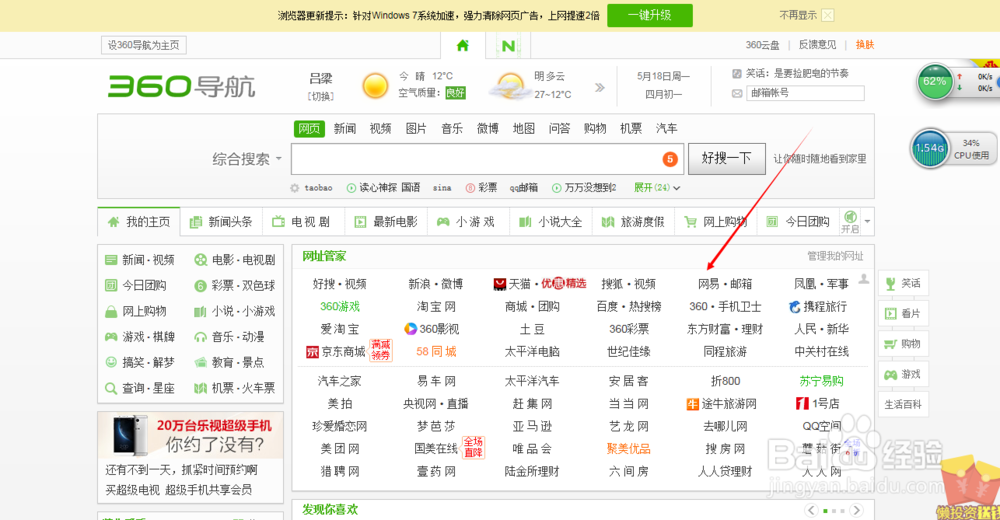Click the 笑话 right sidebar button
This screenshot has height=520, width=1000.
point(903,283)
